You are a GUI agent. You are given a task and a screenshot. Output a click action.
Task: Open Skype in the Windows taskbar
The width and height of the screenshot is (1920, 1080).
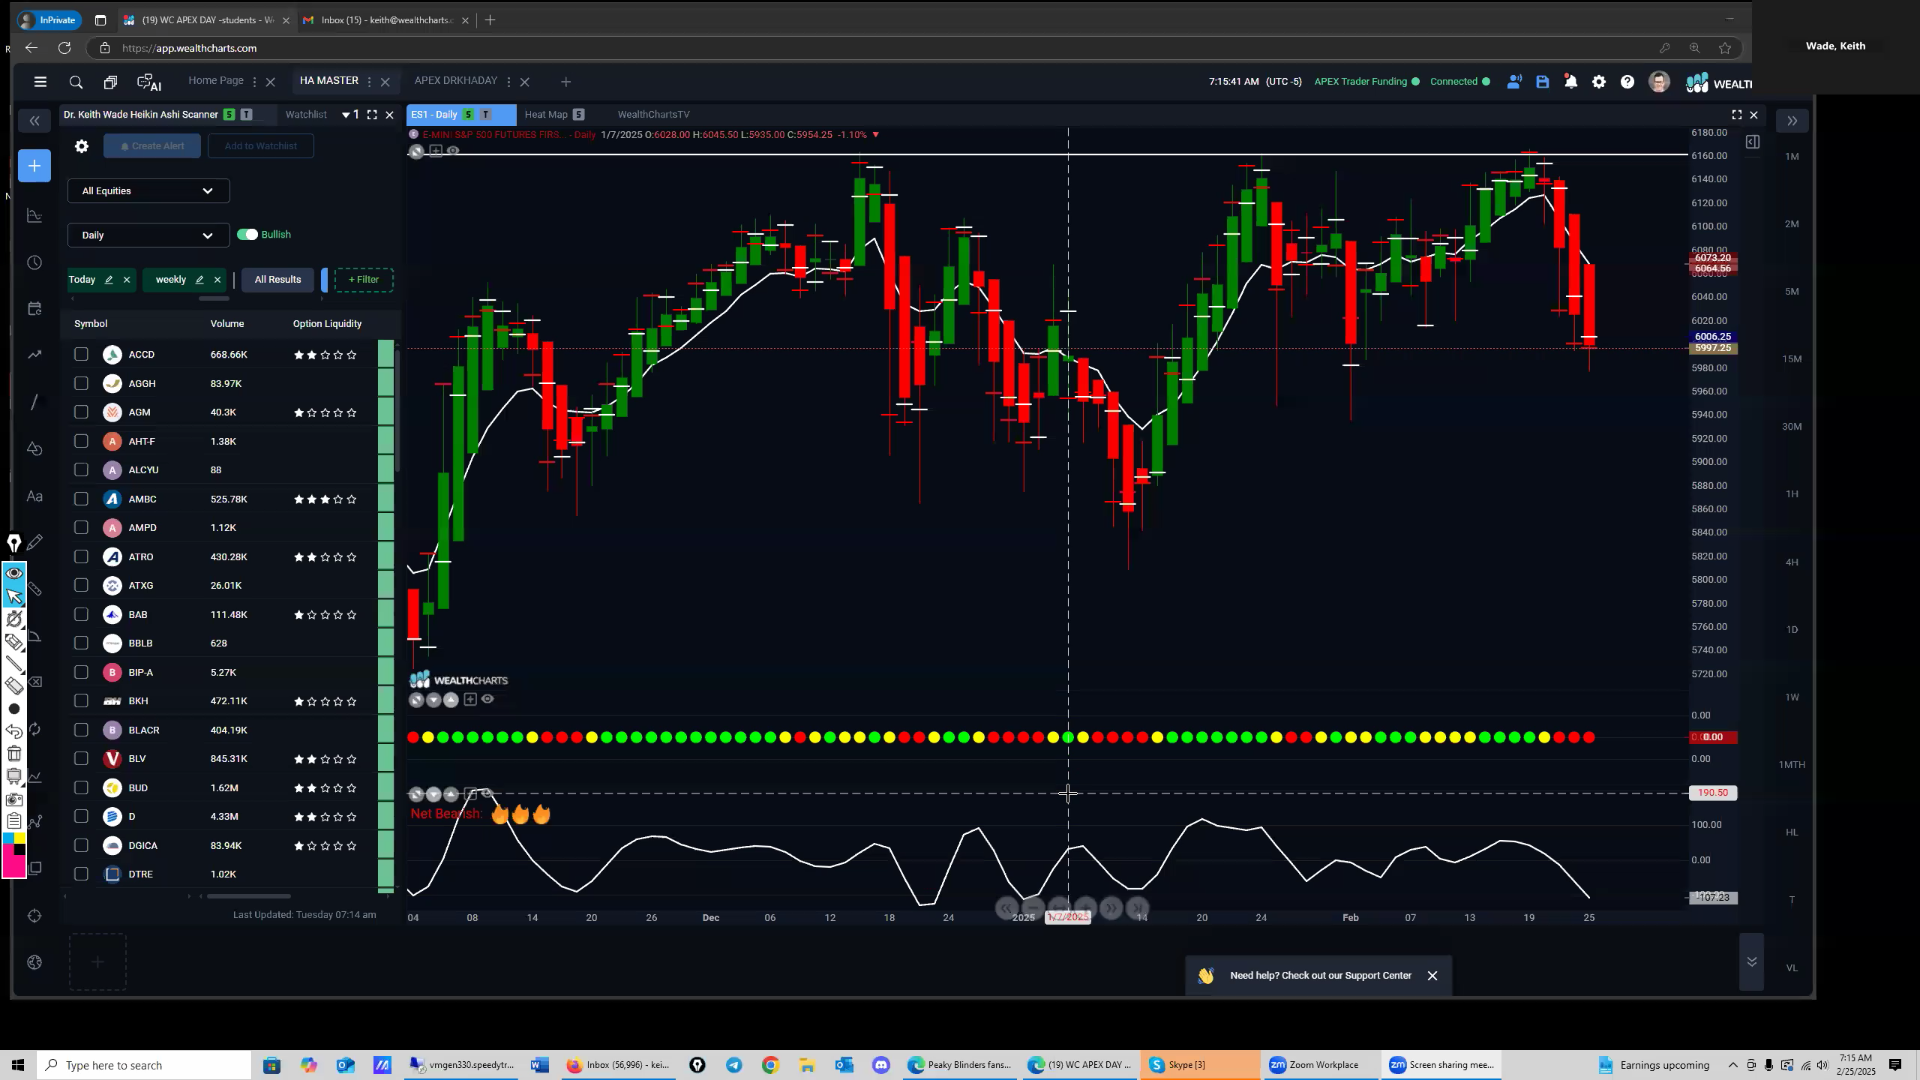1201,1065
